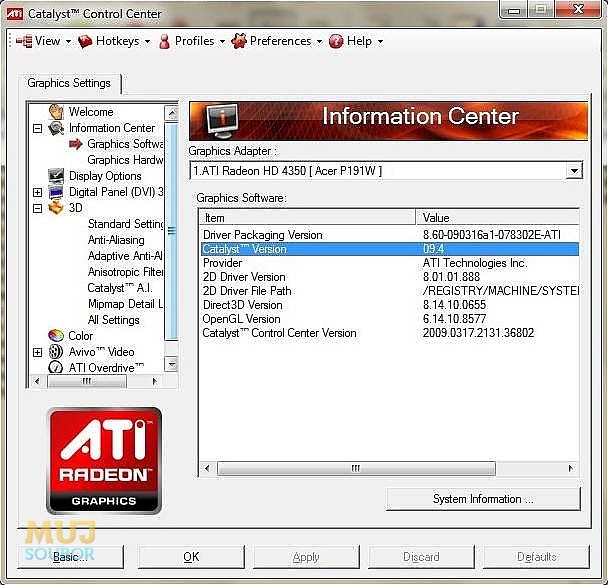Click the 3D cube icon
608x585 pixels.
pos(56,208)
